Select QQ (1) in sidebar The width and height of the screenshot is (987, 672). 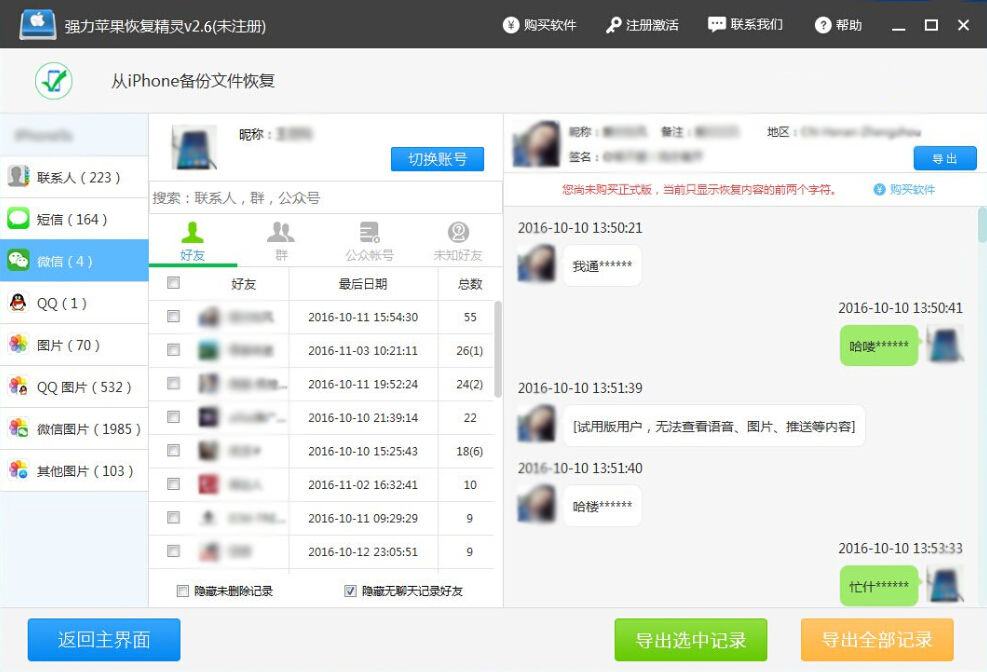74,303
